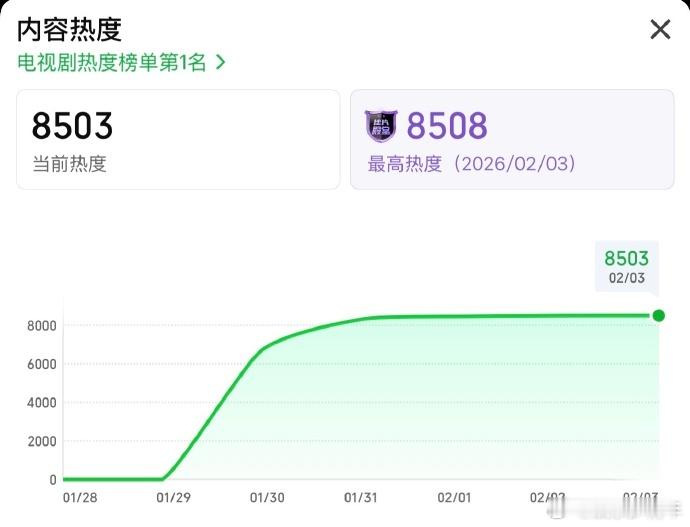Click the 01/30 date on the axis

tap(267, 498)
